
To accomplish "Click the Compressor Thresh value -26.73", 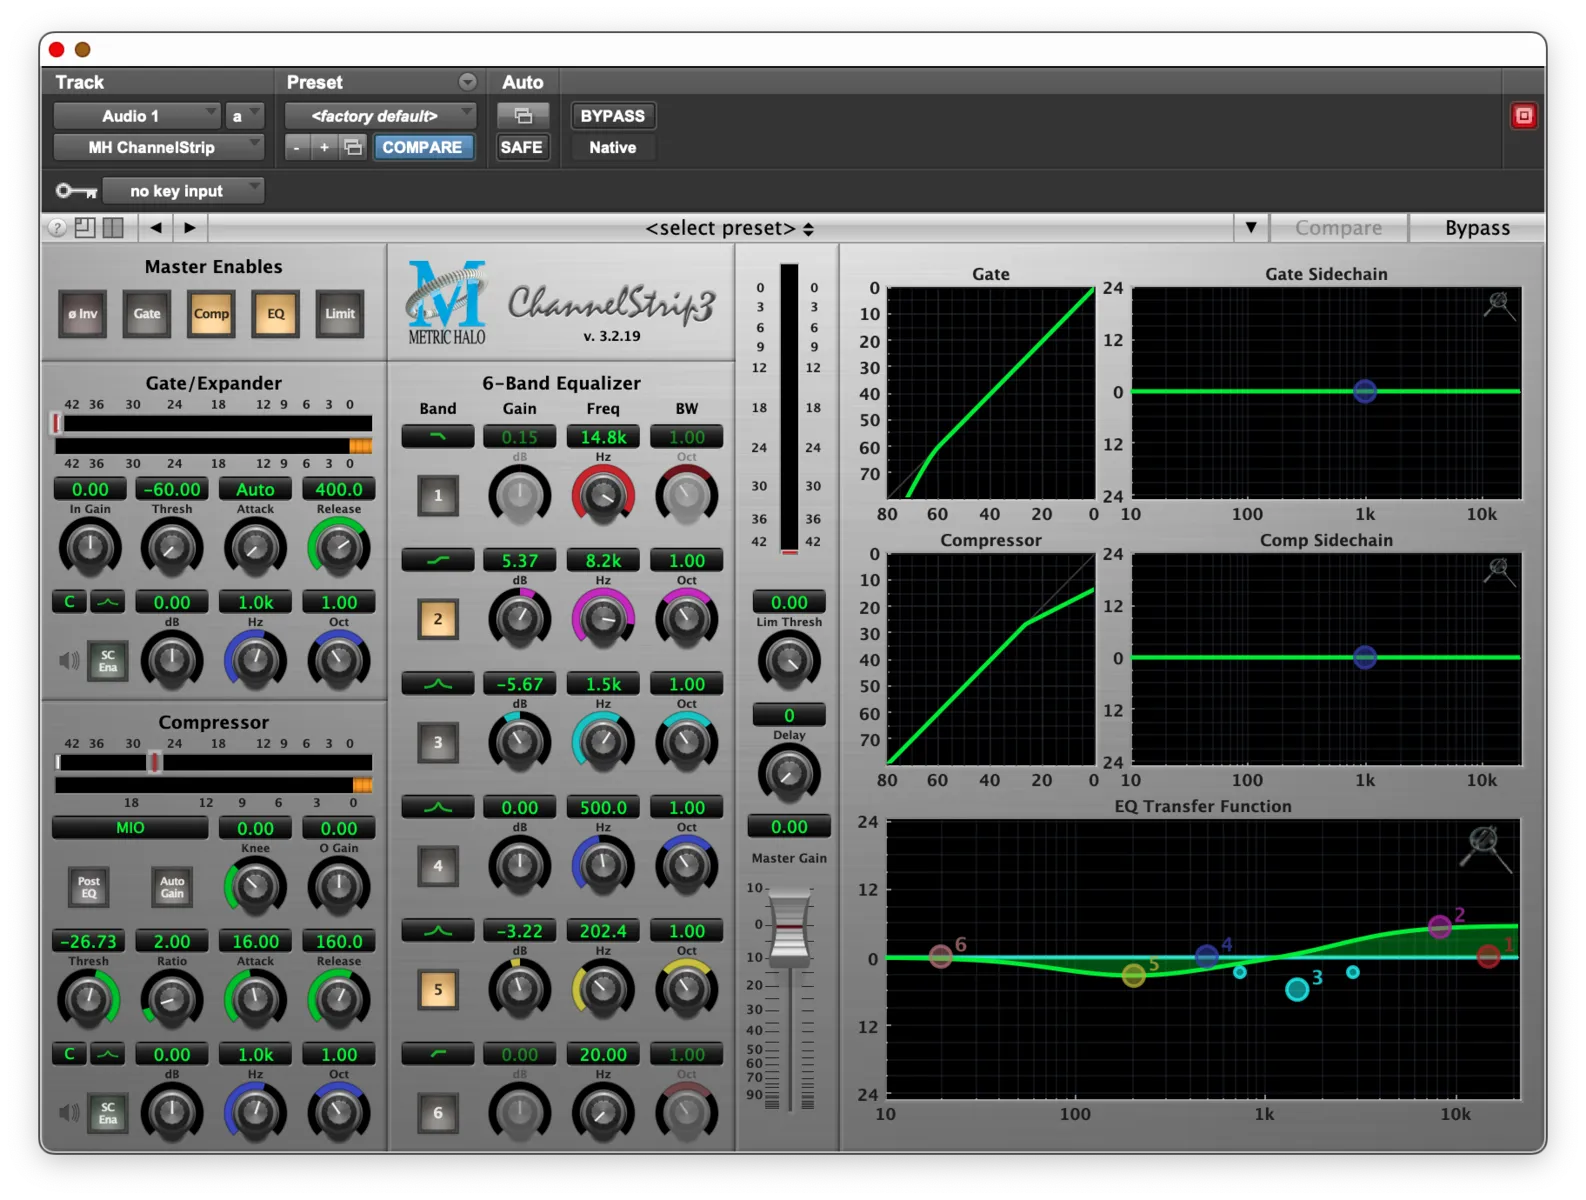I will 89,941.
